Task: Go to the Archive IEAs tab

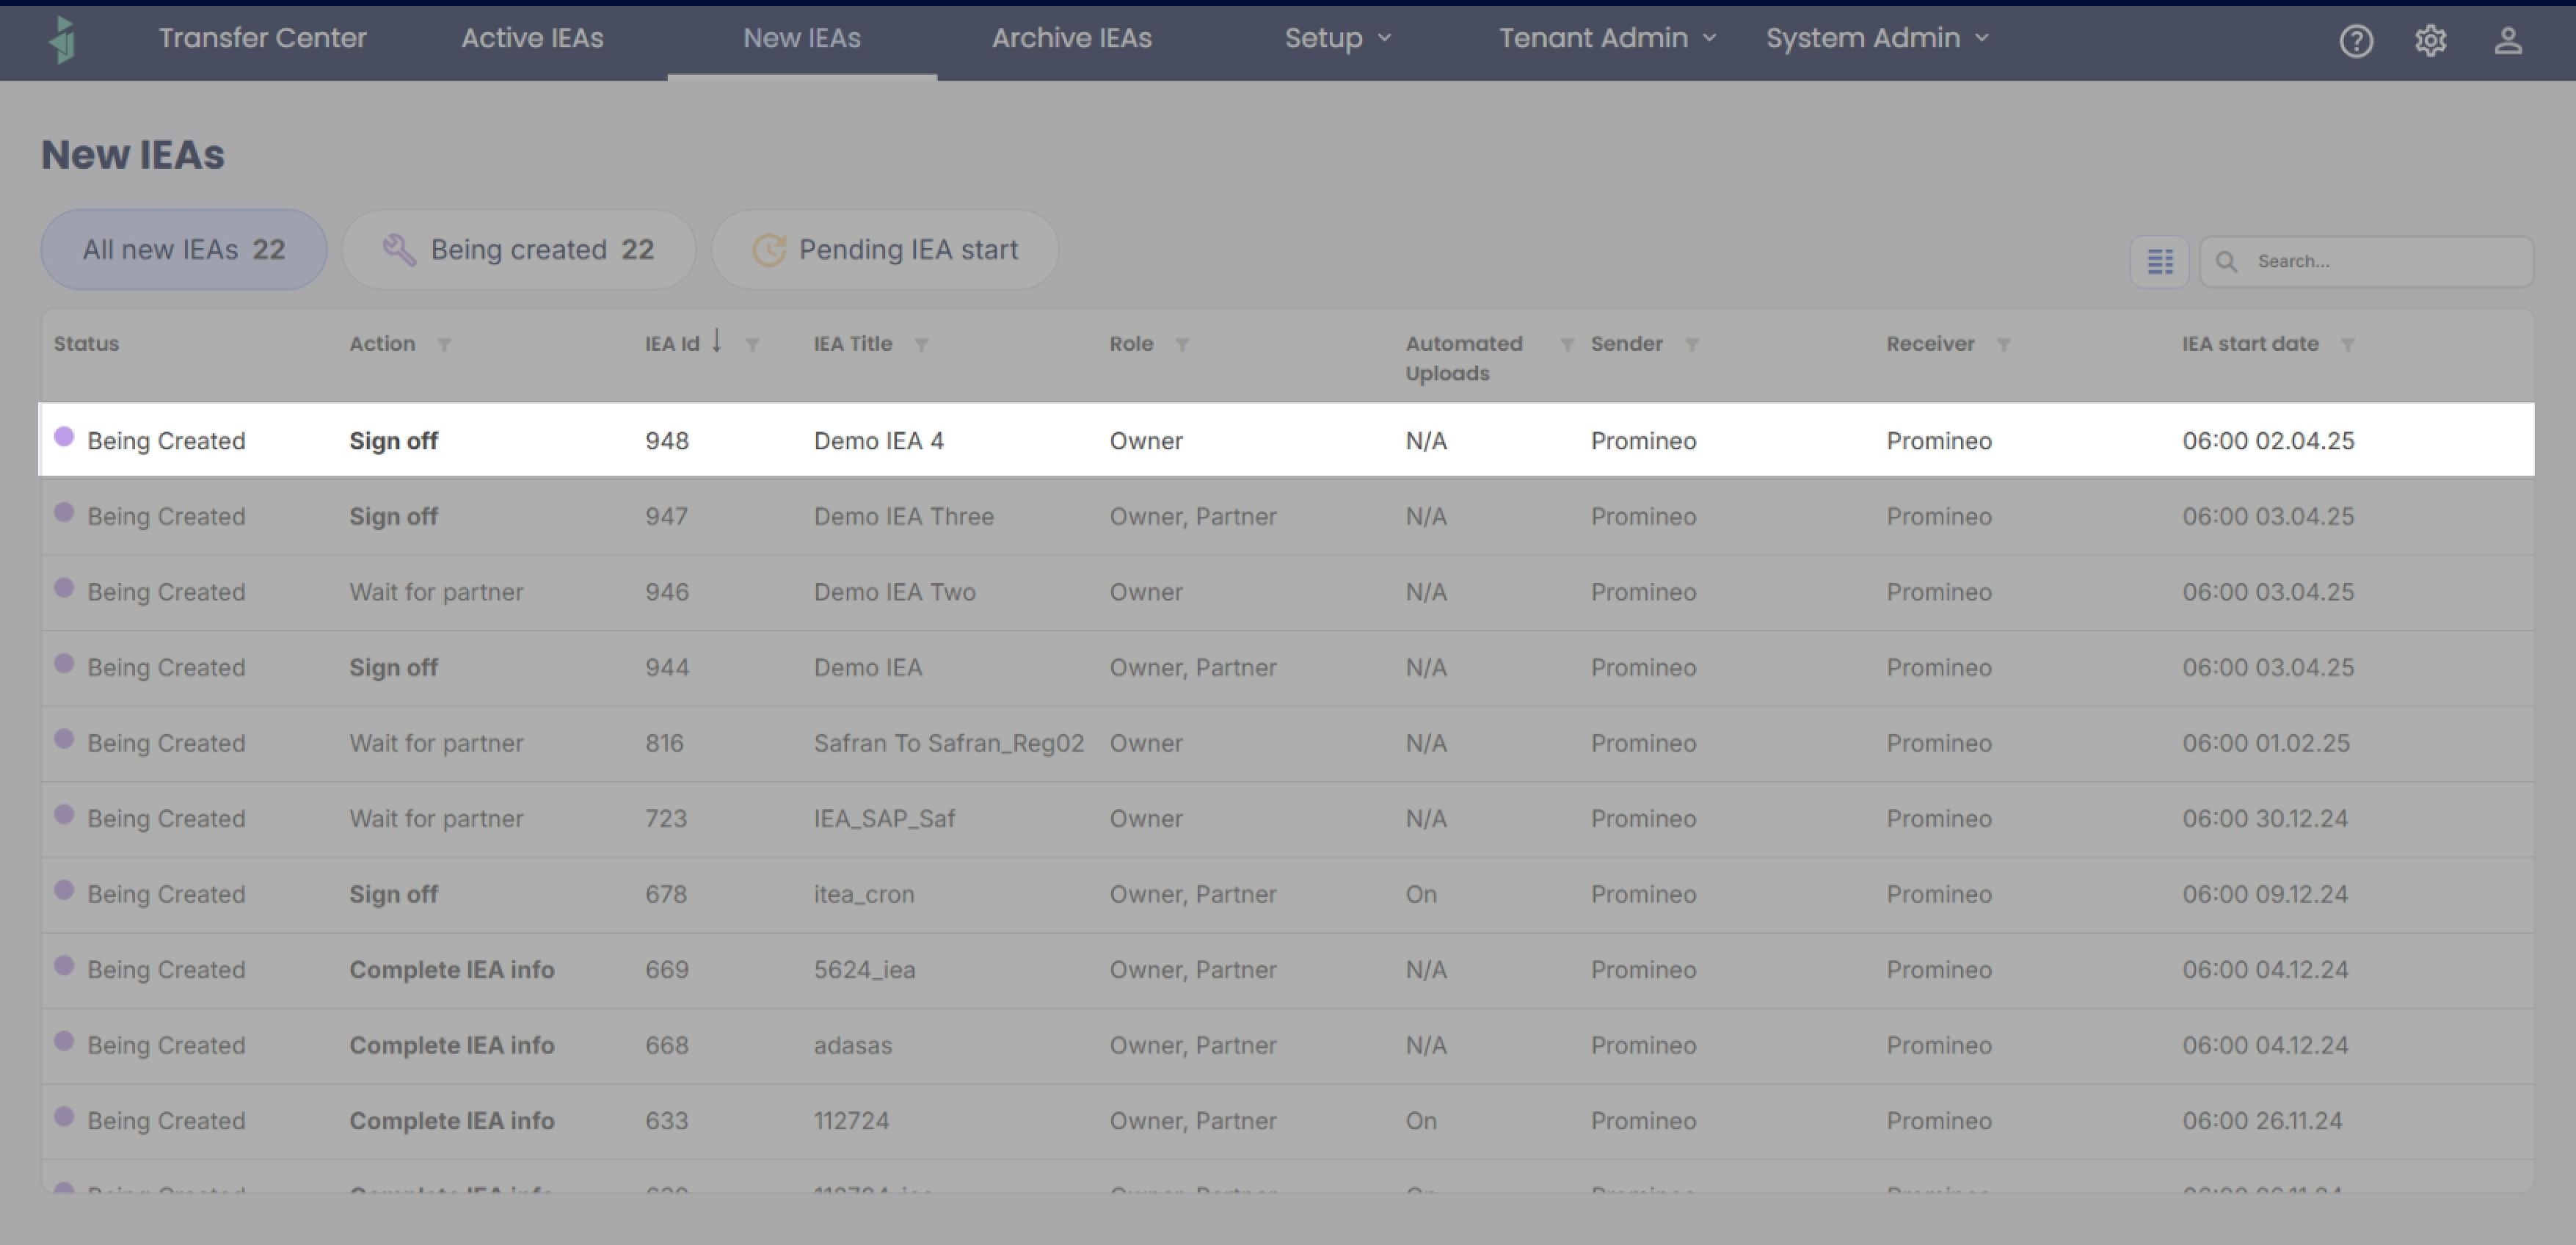Action: tap(1071, 38)
